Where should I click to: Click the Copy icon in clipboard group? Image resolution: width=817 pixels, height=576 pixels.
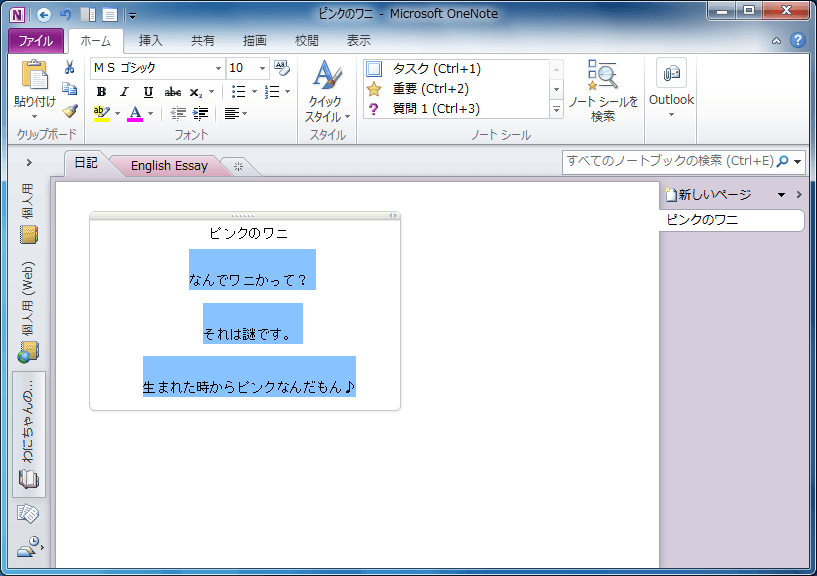coord(69,89)
